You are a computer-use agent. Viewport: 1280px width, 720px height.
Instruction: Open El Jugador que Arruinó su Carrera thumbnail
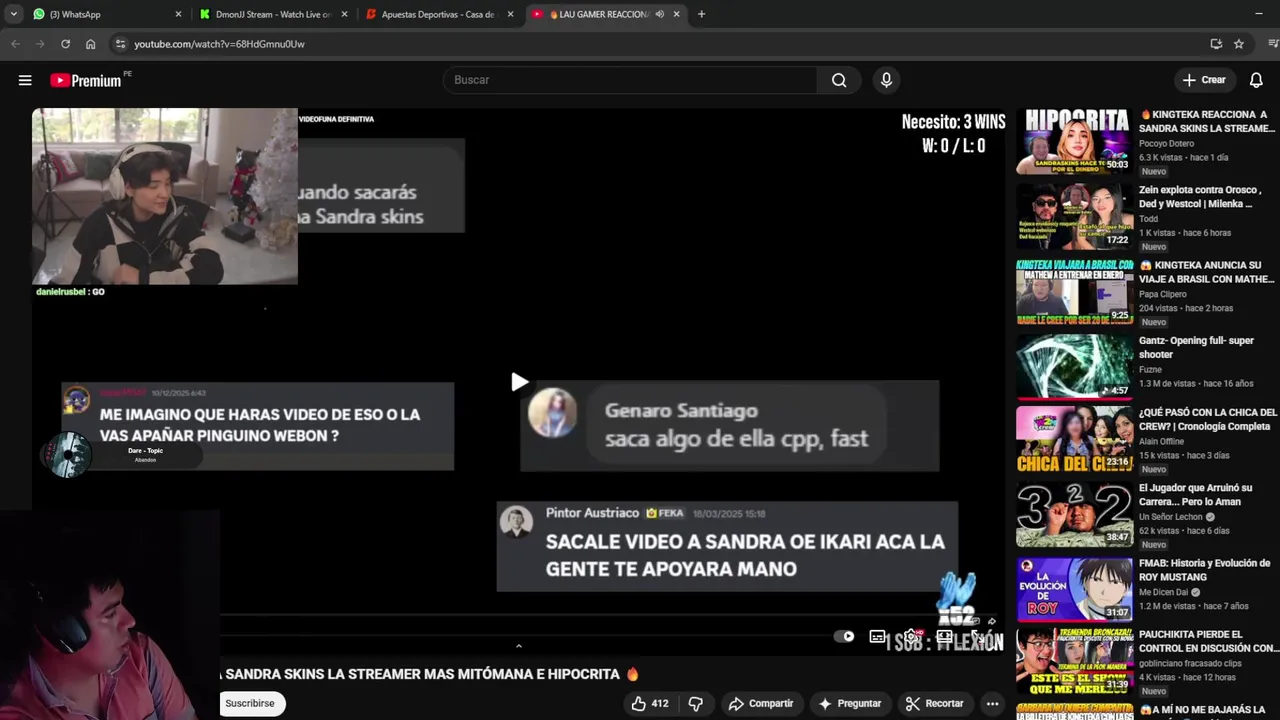[1074, 514]
